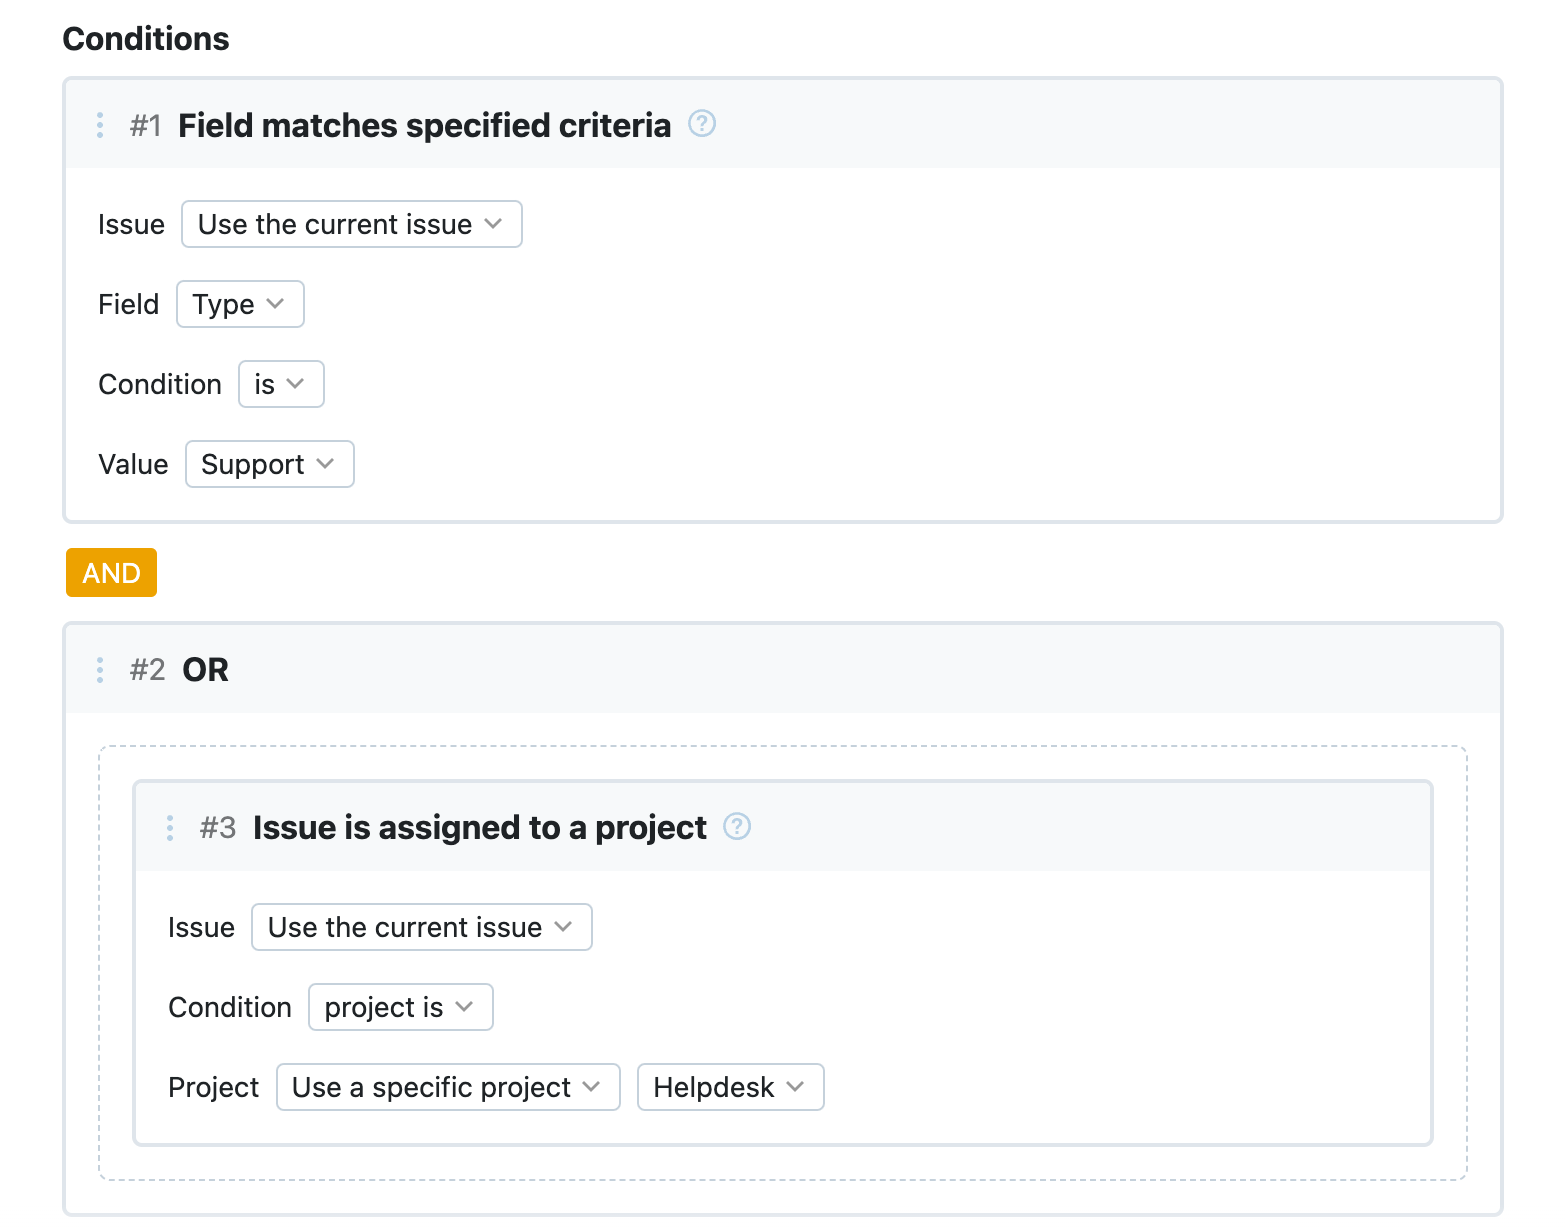The height and width of the screenshot is (1228, 1566).
Task: Click help icon beside Field matches specified criteria
Action: tap(702, 124)
